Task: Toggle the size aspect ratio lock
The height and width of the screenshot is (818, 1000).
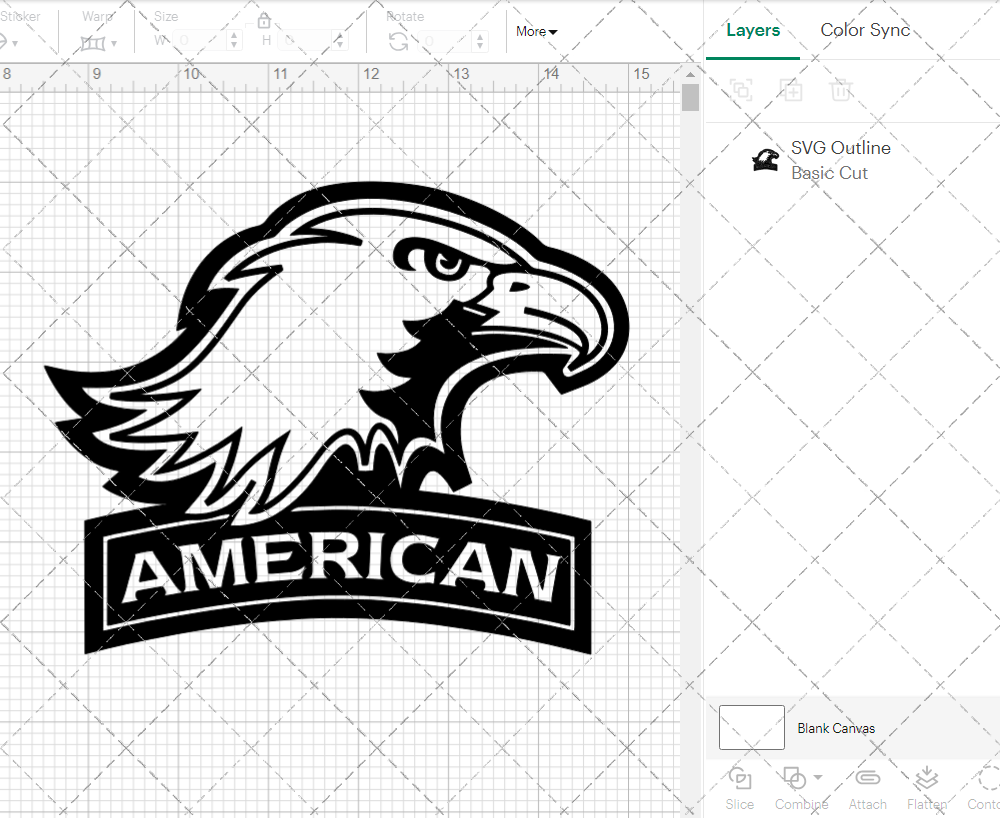Action: (264, 20)
